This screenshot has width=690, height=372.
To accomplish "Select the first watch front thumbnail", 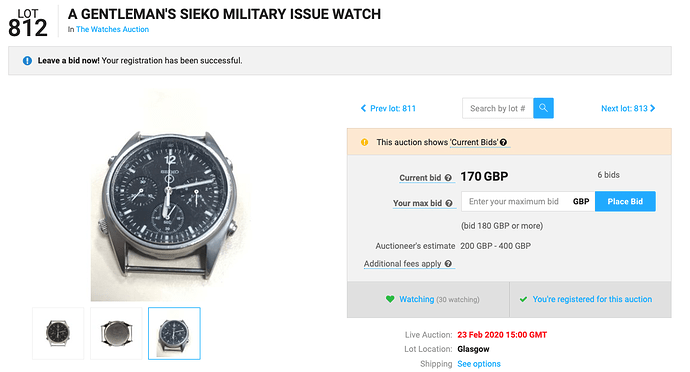I will click(x=58, y=333).
